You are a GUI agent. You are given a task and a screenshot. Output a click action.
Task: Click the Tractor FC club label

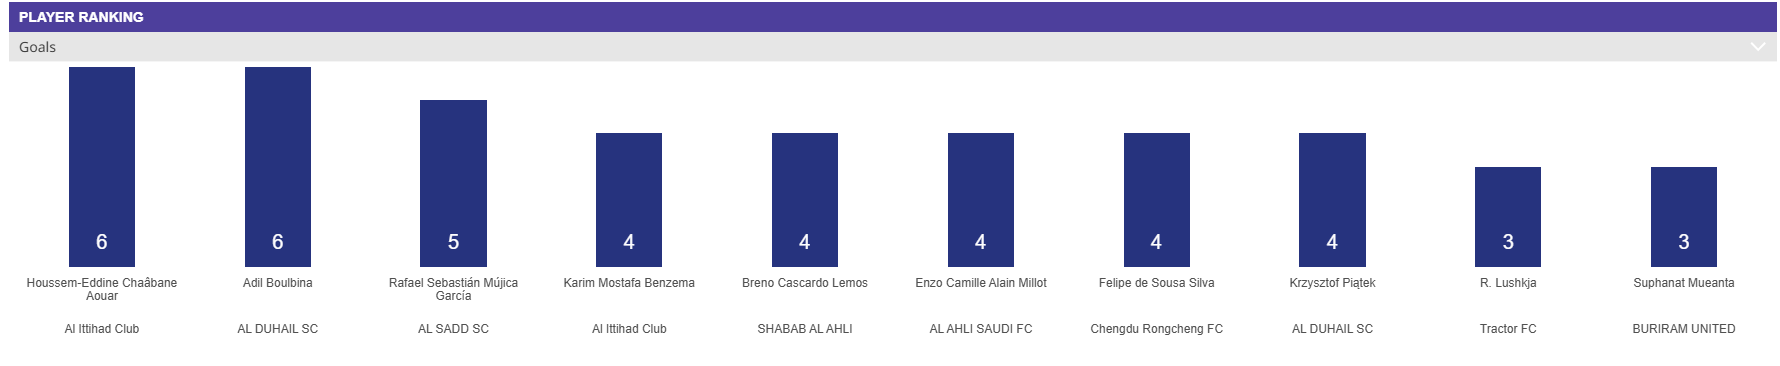click(x=1508, y=329)
